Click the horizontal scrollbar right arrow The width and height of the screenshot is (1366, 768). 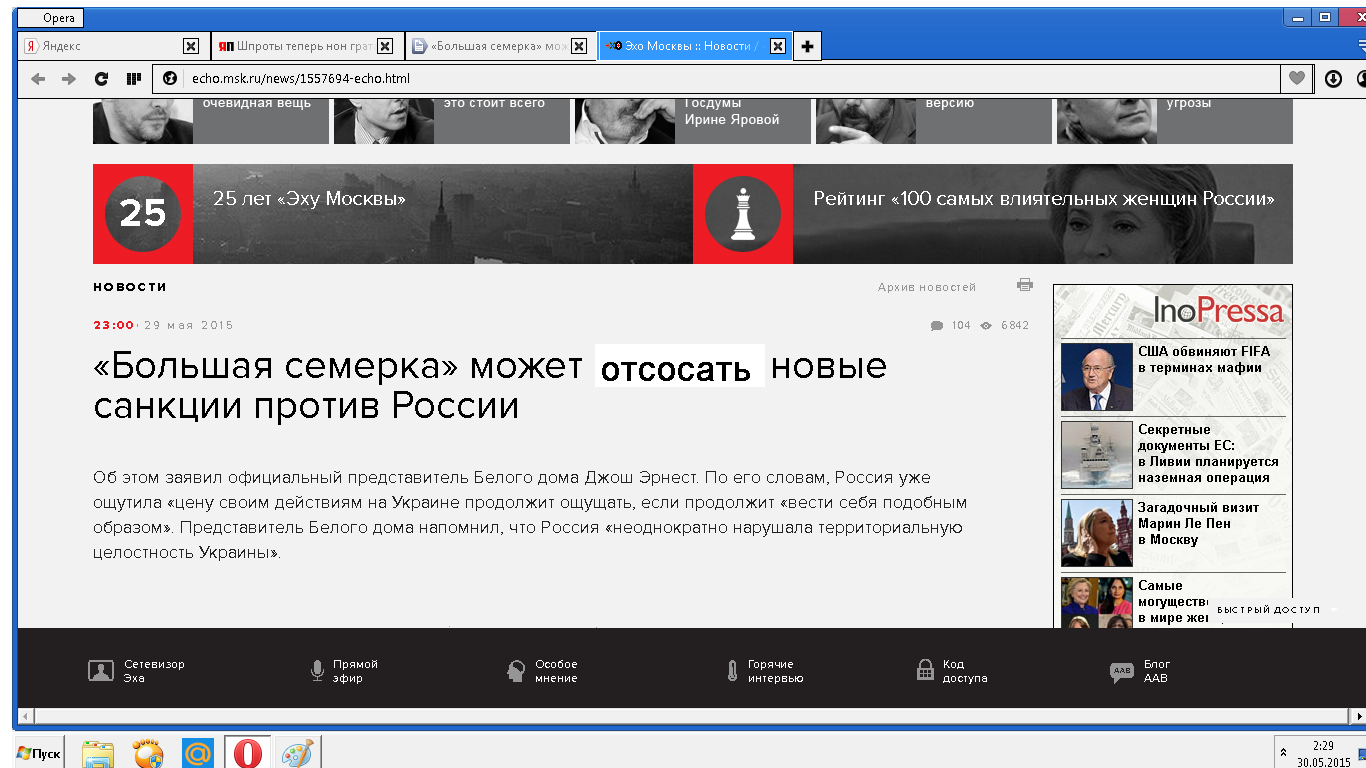(x=1358, y=716)
